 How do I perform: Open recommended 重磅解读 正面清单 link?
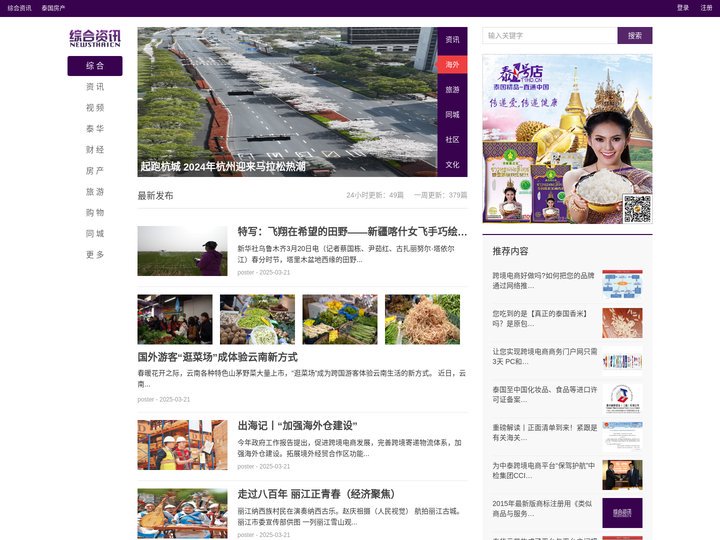coord(545,433)
